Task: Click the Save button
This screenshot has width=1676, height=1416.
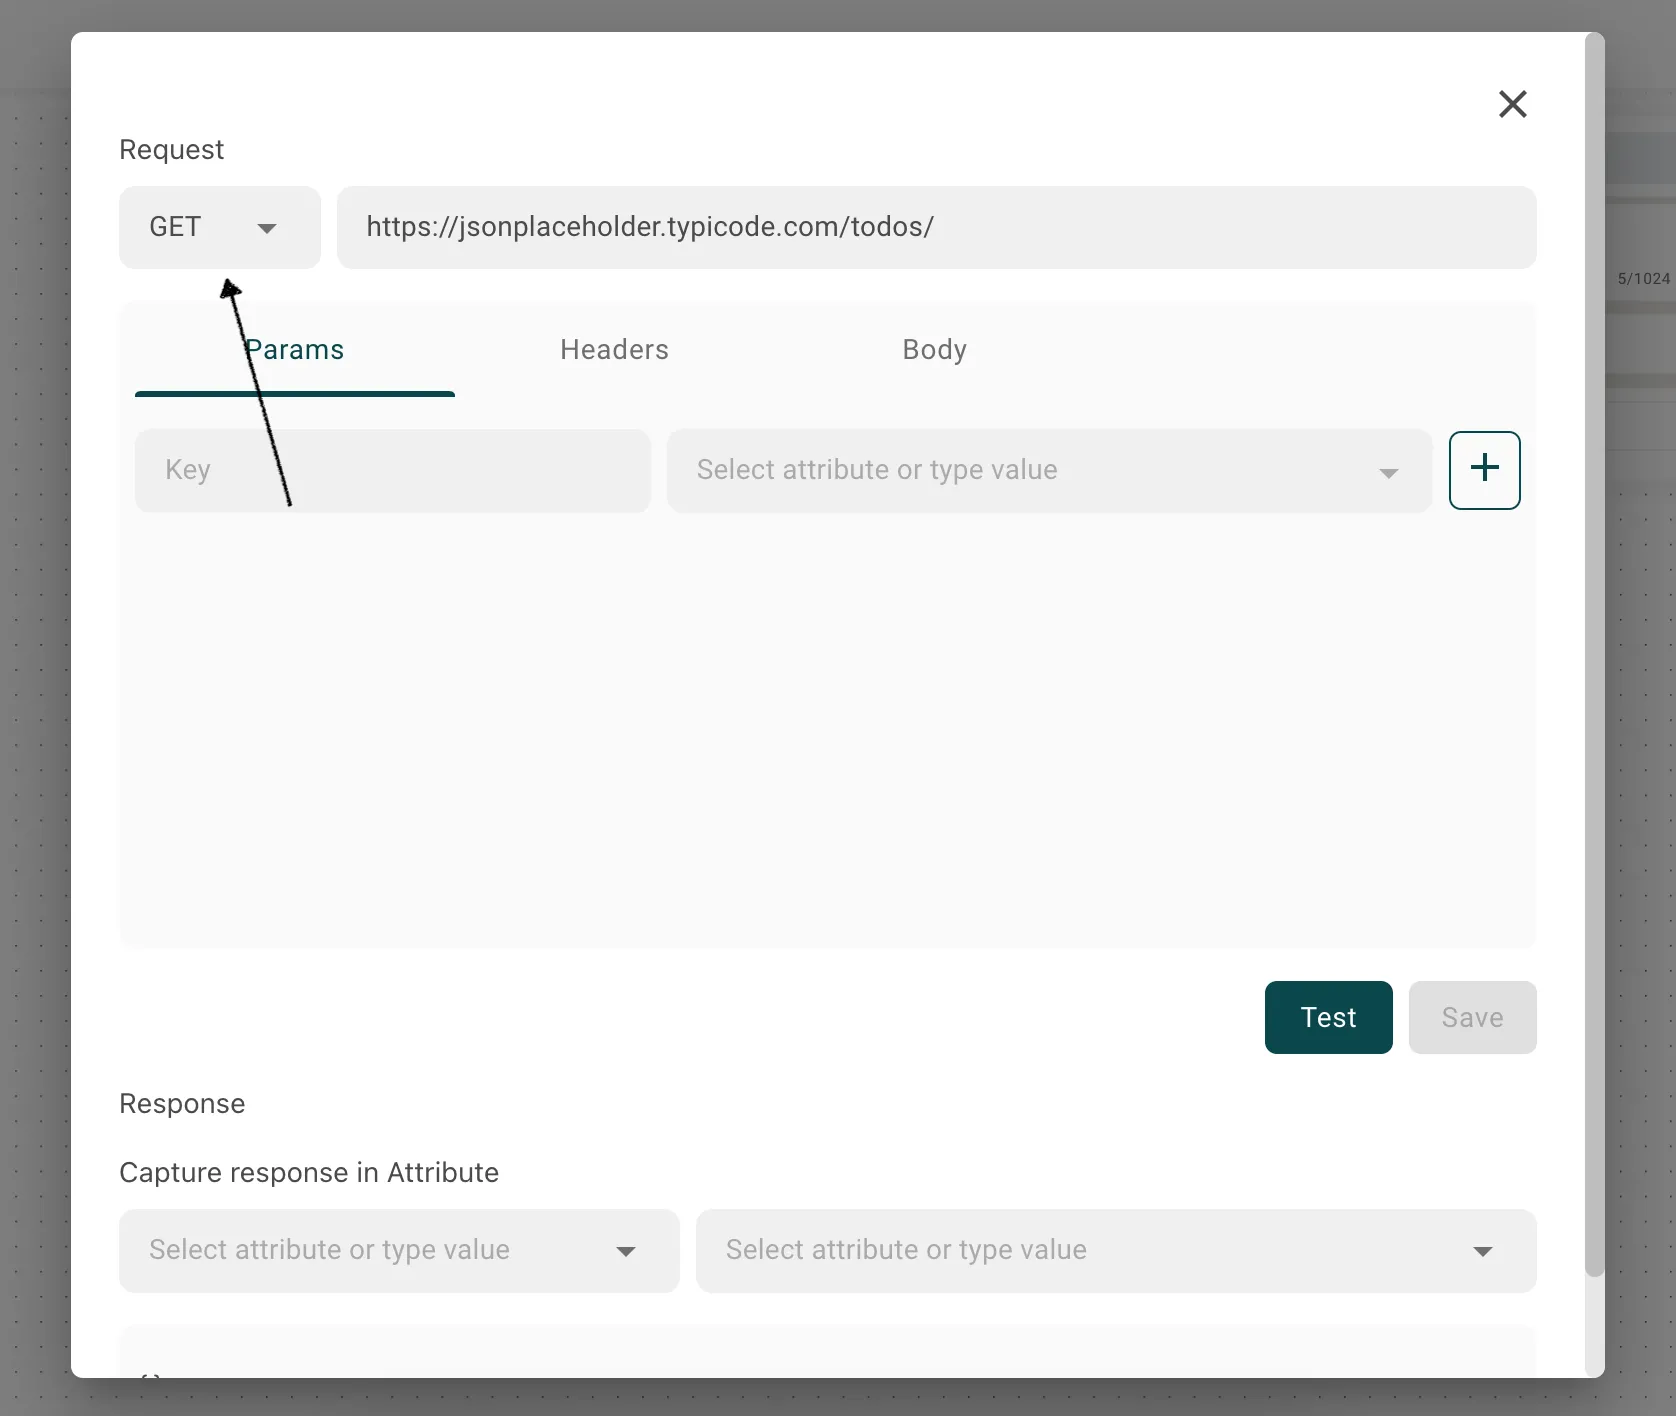Action: pyautogui.click(x=1472, y=1017)
